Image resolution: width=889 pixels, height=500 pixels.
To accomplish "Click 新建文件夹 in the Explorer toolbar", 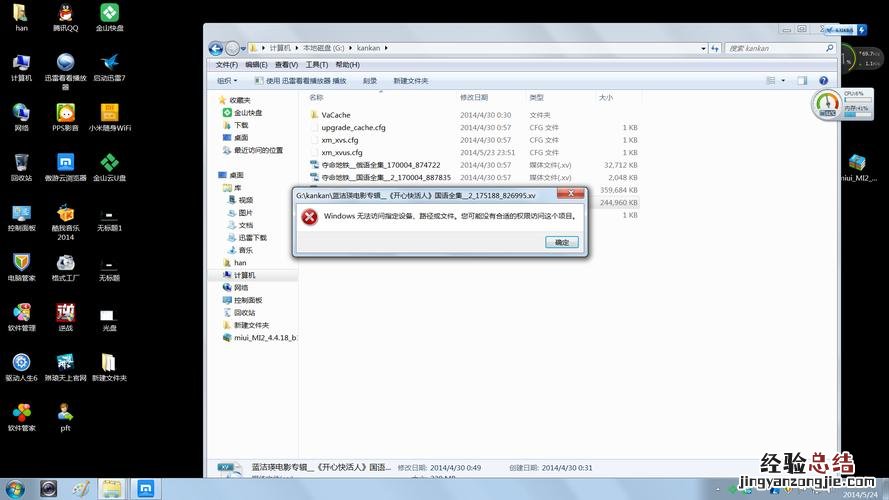I will (410, 80).
